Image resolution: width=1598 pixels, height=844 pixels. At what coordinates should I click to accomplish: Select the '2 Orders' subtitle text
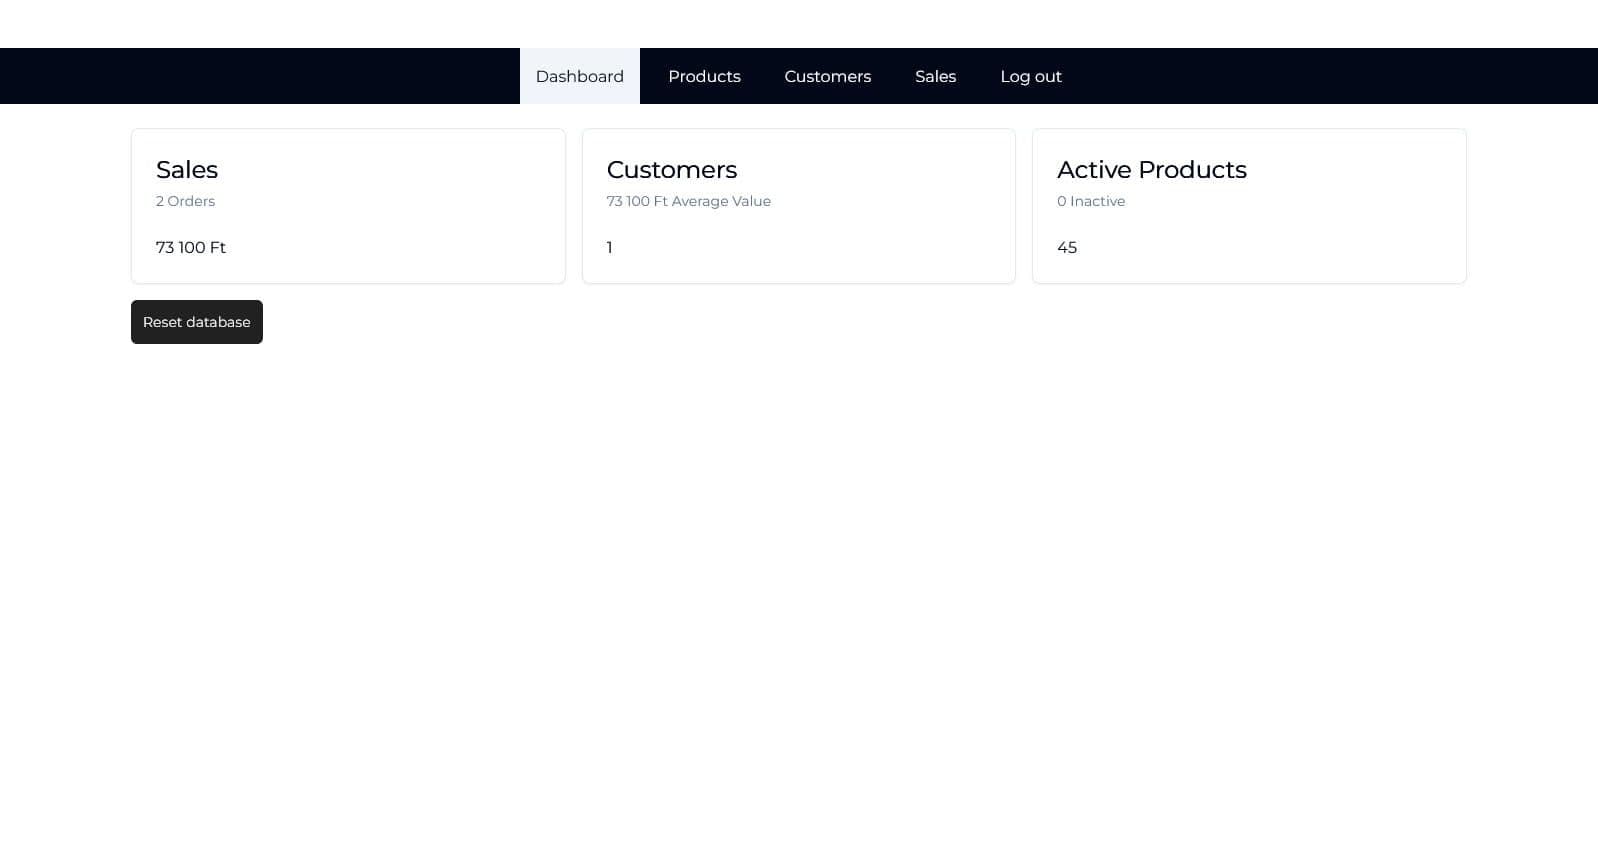point(185,201)
